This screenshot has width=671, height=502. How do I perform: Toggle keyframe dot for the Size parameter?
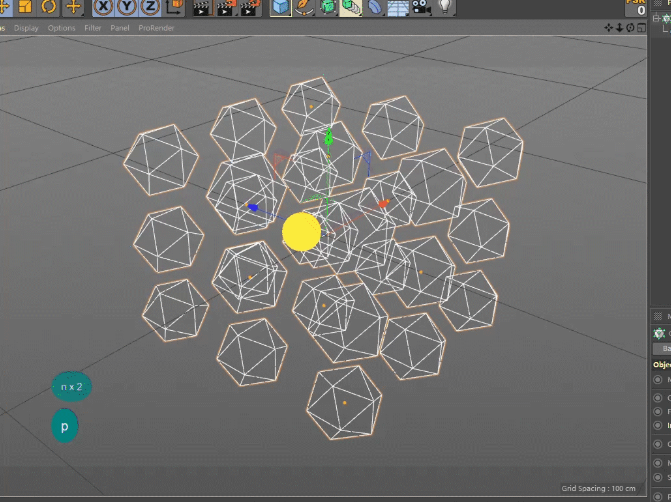tap(658, 477)
